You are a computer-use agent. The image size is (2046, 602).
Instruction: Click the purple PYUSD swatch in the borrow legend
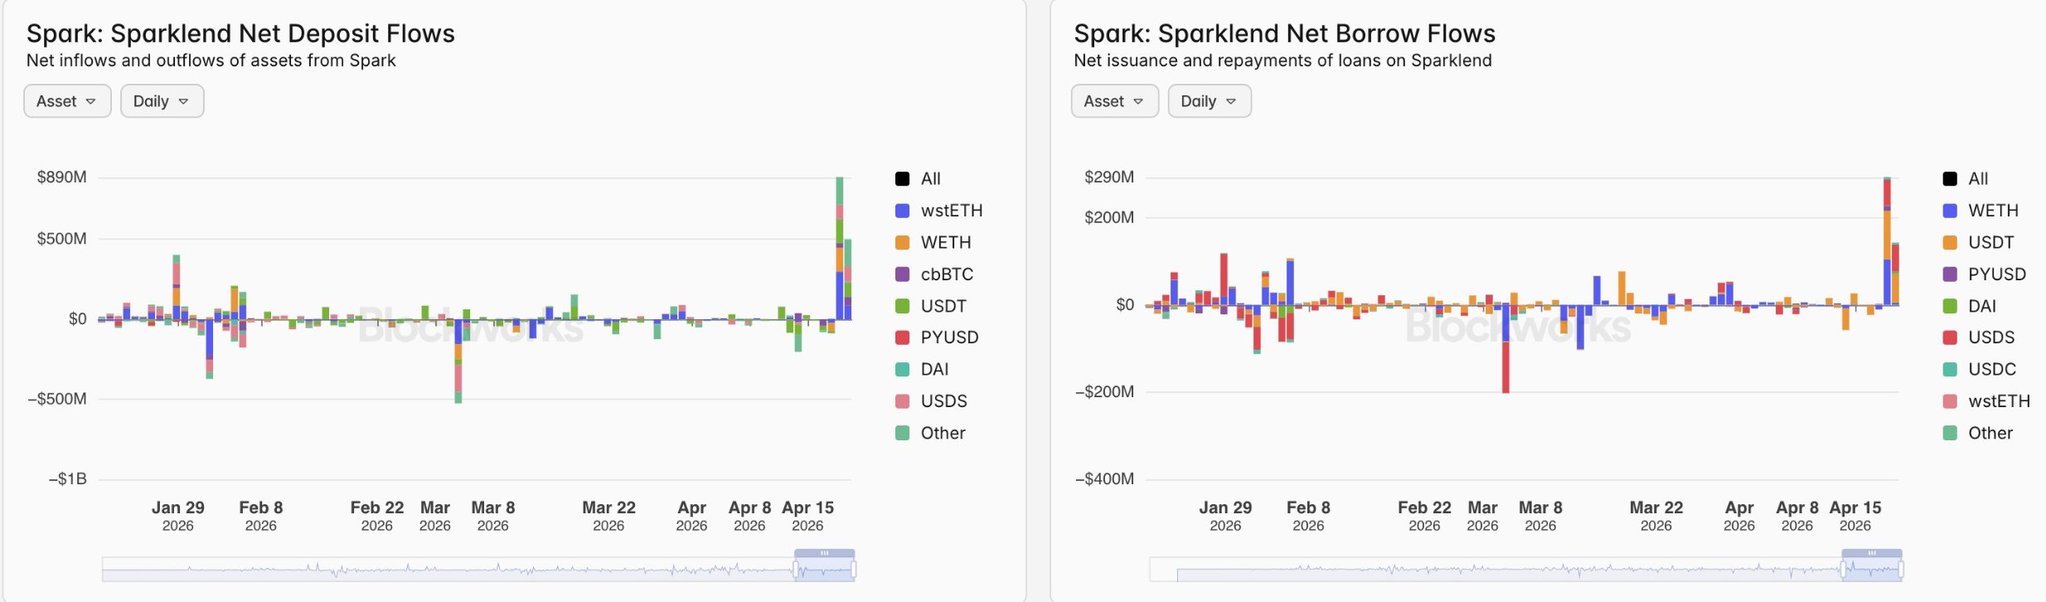tap(1949, 274)
